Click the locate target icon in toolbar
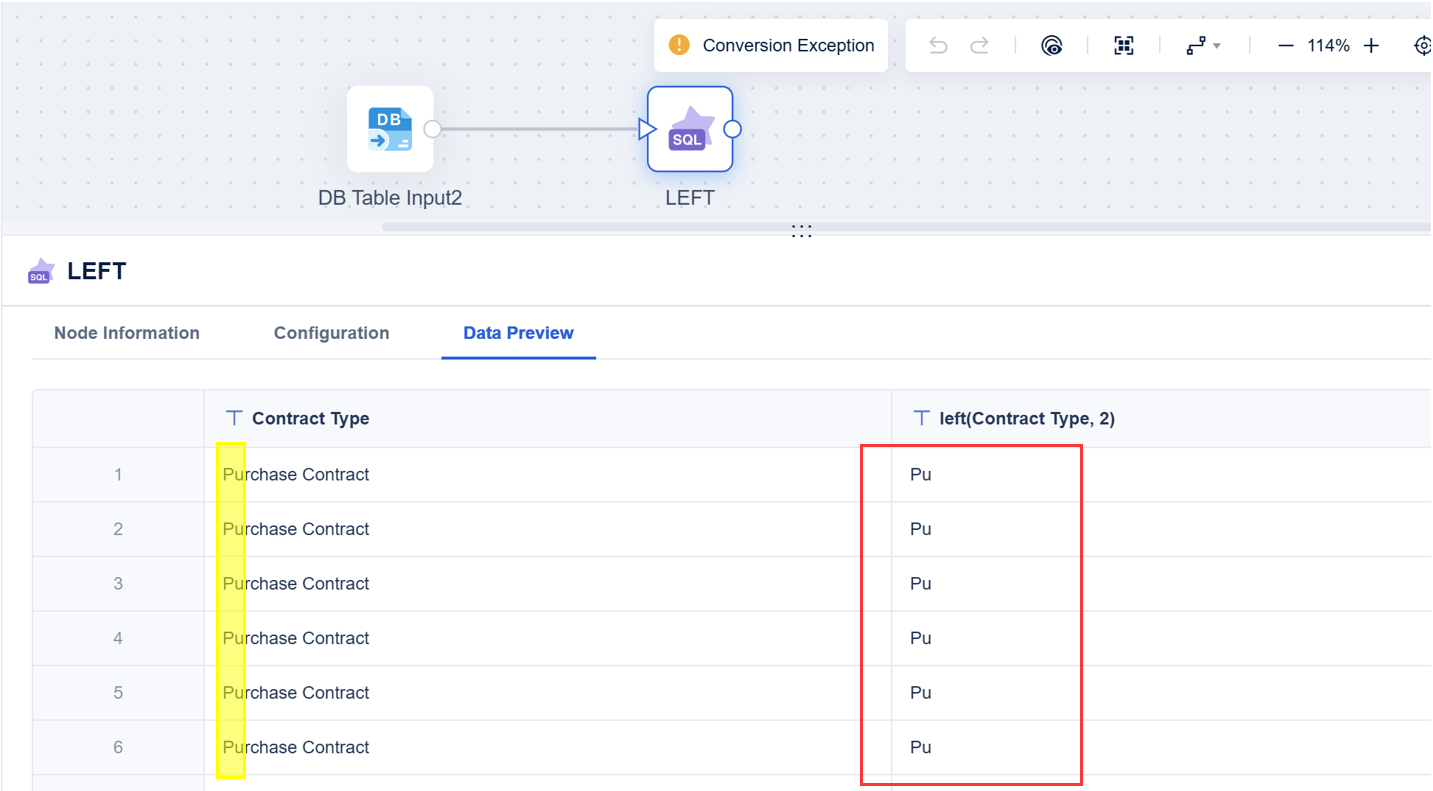 pos(1423,46)
